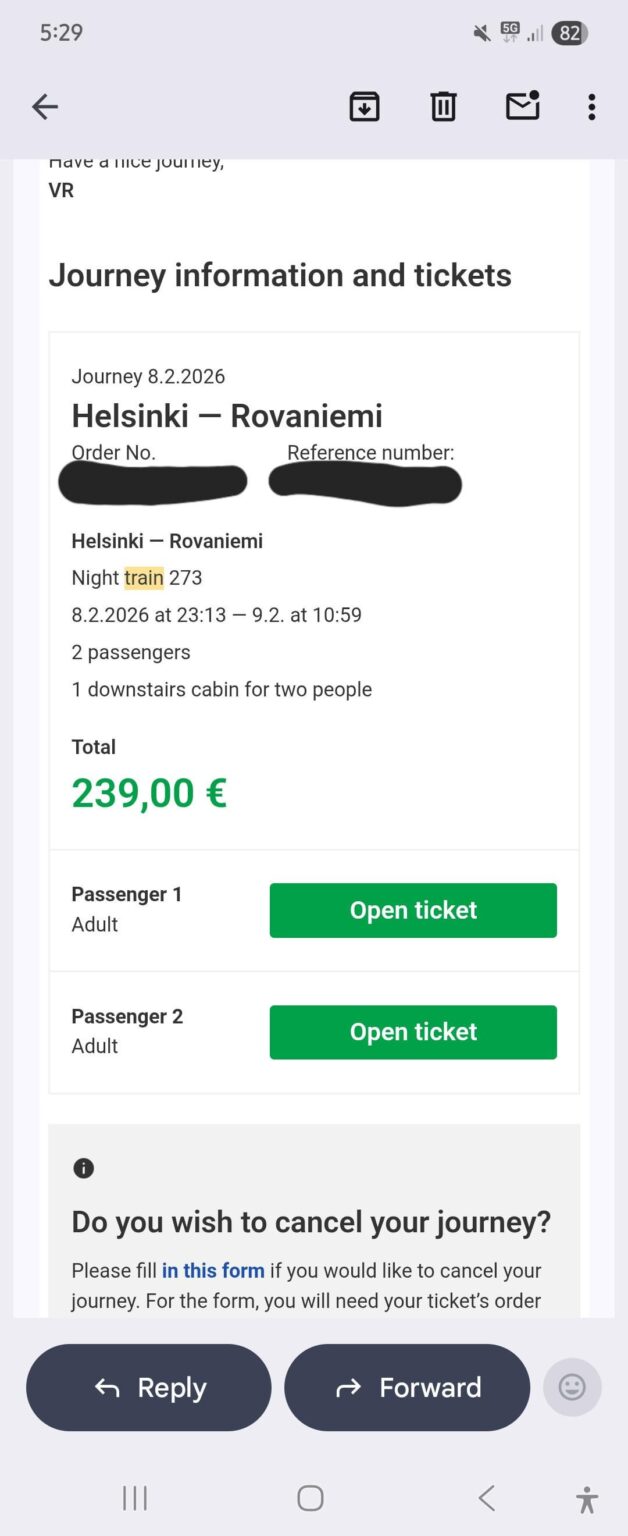The image size is (628, 1536).
Task: Open the three-dot overflow menu
Action: pyautogui.click(x=592, y=106)
